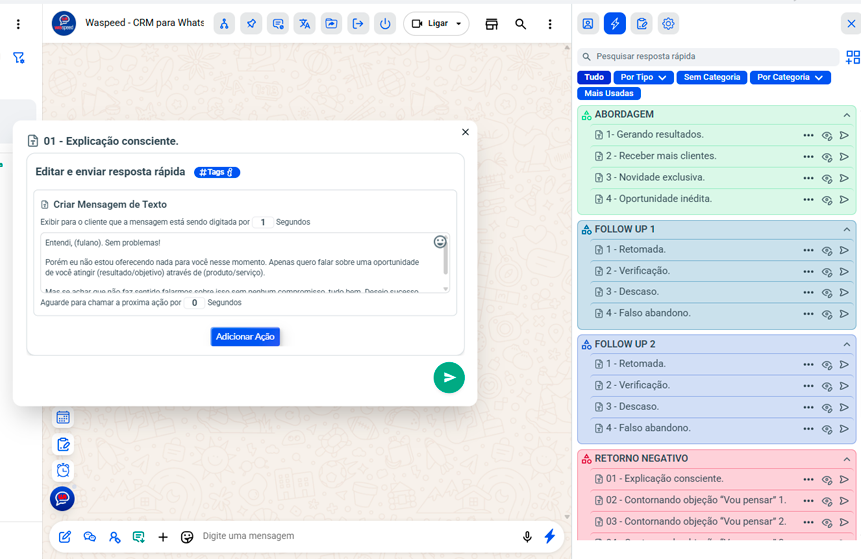Click the 'Pesquisar resposta rápida' search field

710,57
